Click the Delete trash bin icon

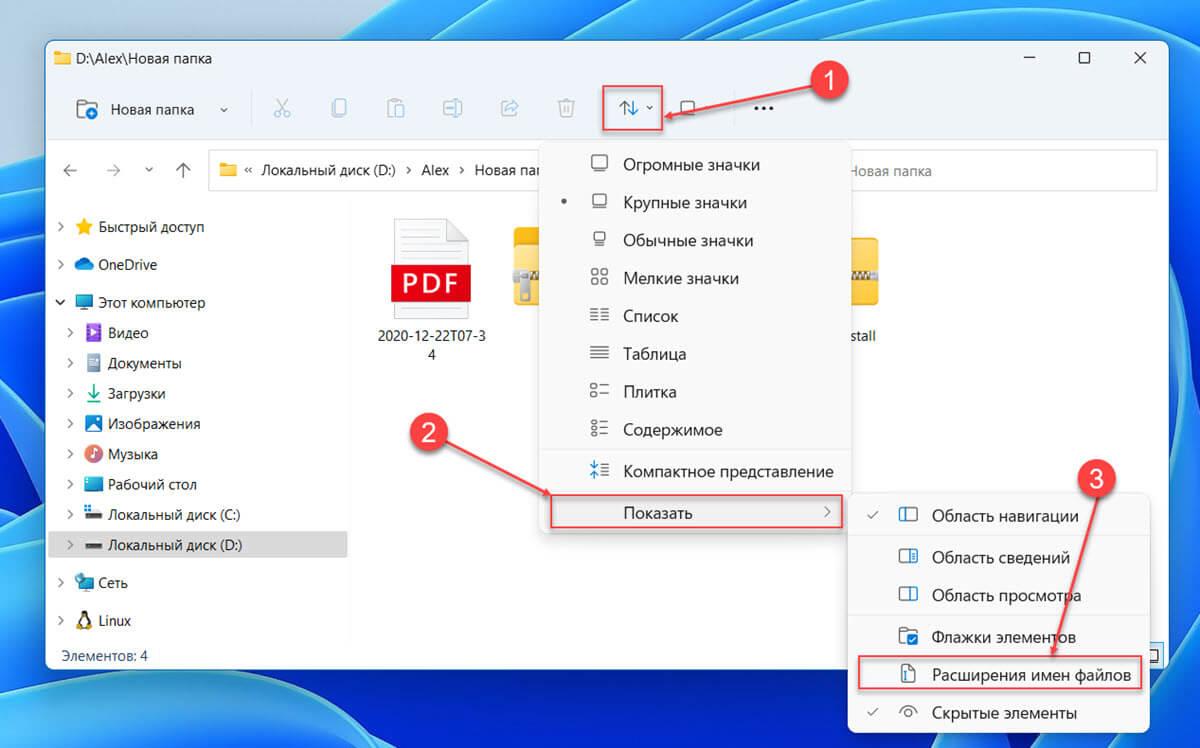click(x=566, y=109)
